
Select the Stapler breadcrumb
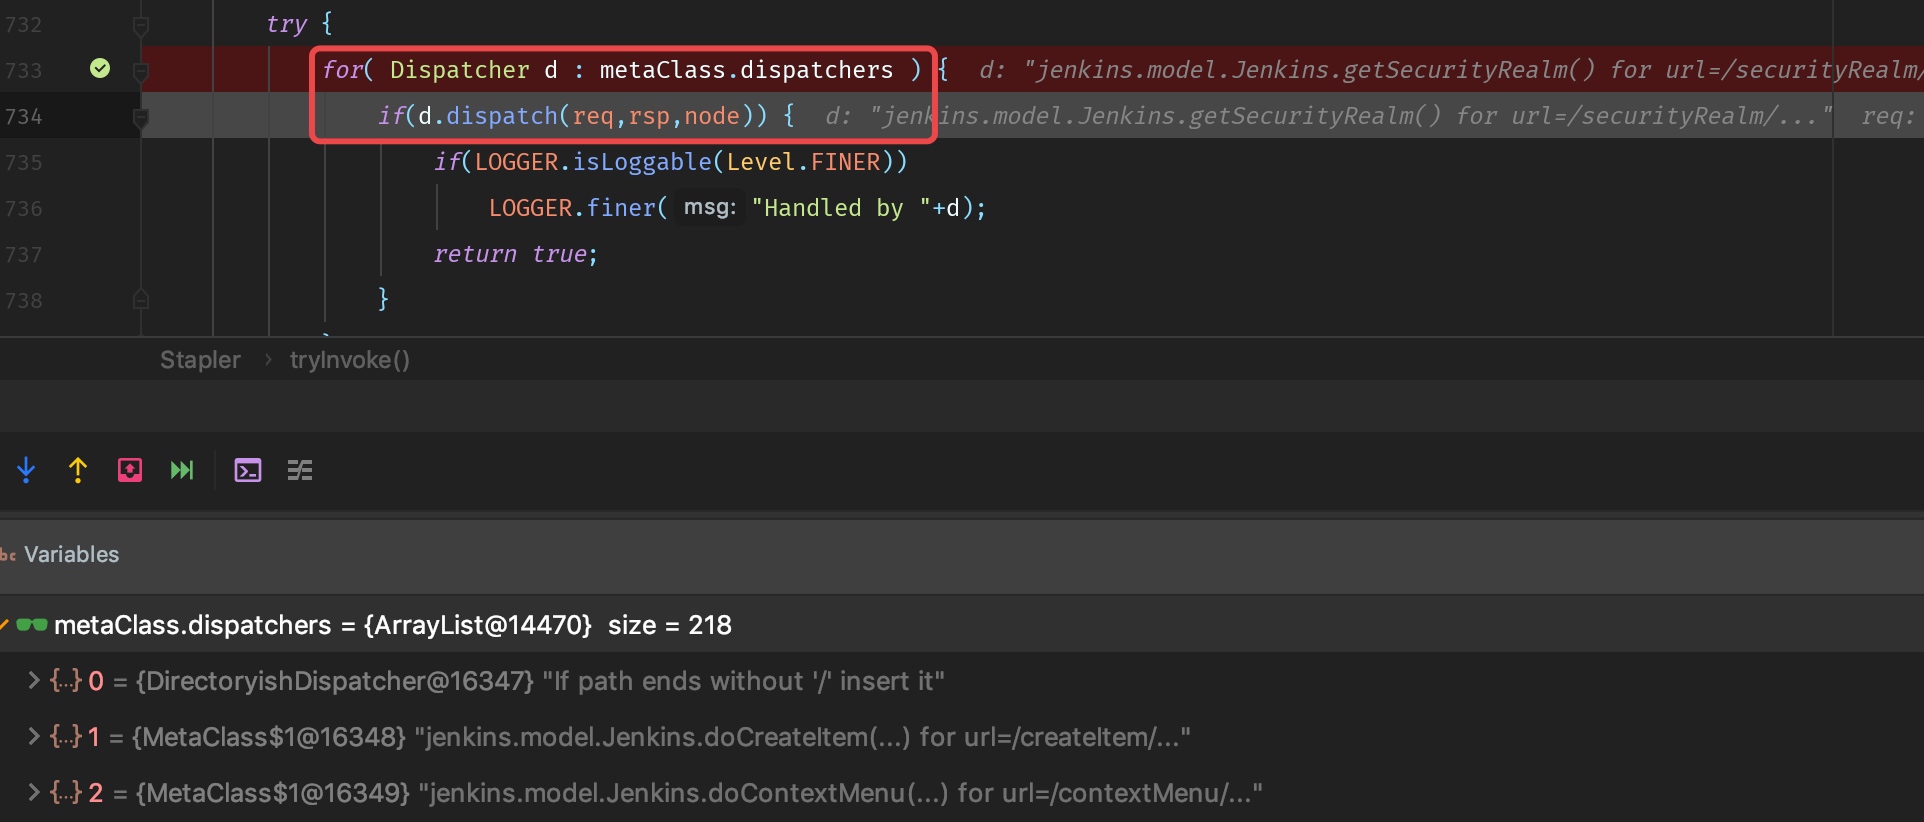[x=200, y=360]
